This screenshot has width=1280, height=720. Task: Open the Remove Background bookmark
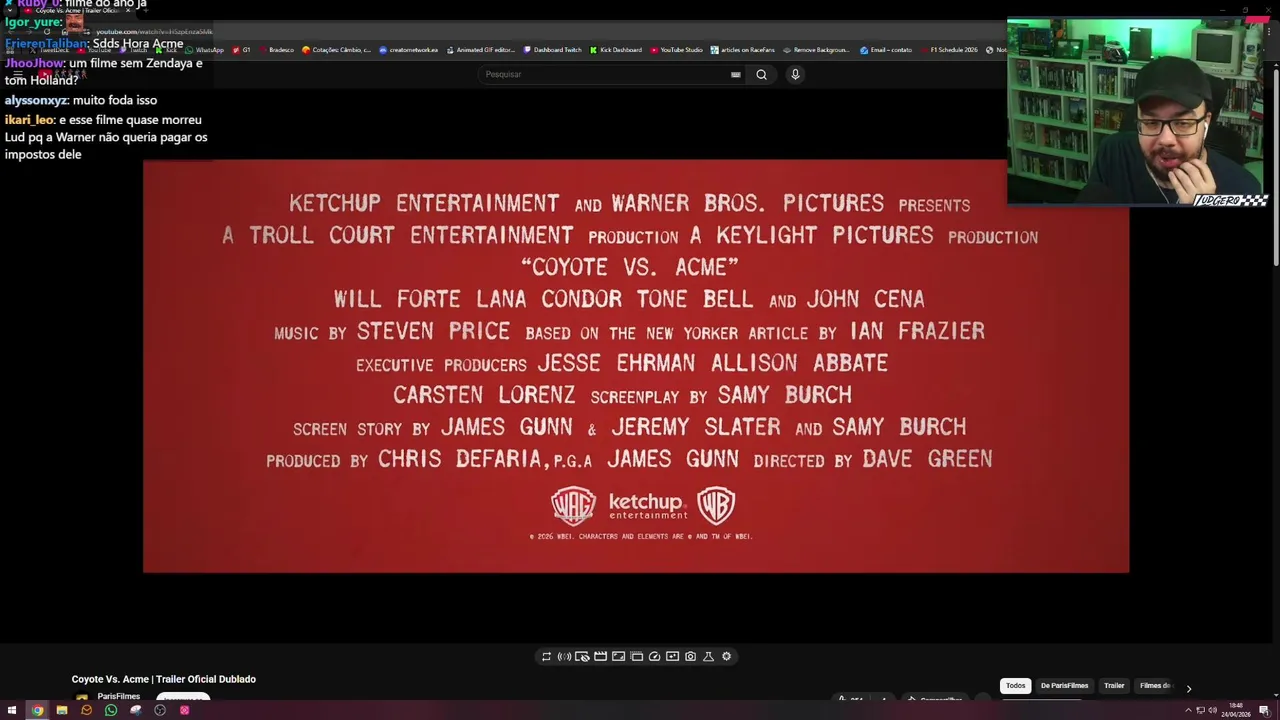817,50
